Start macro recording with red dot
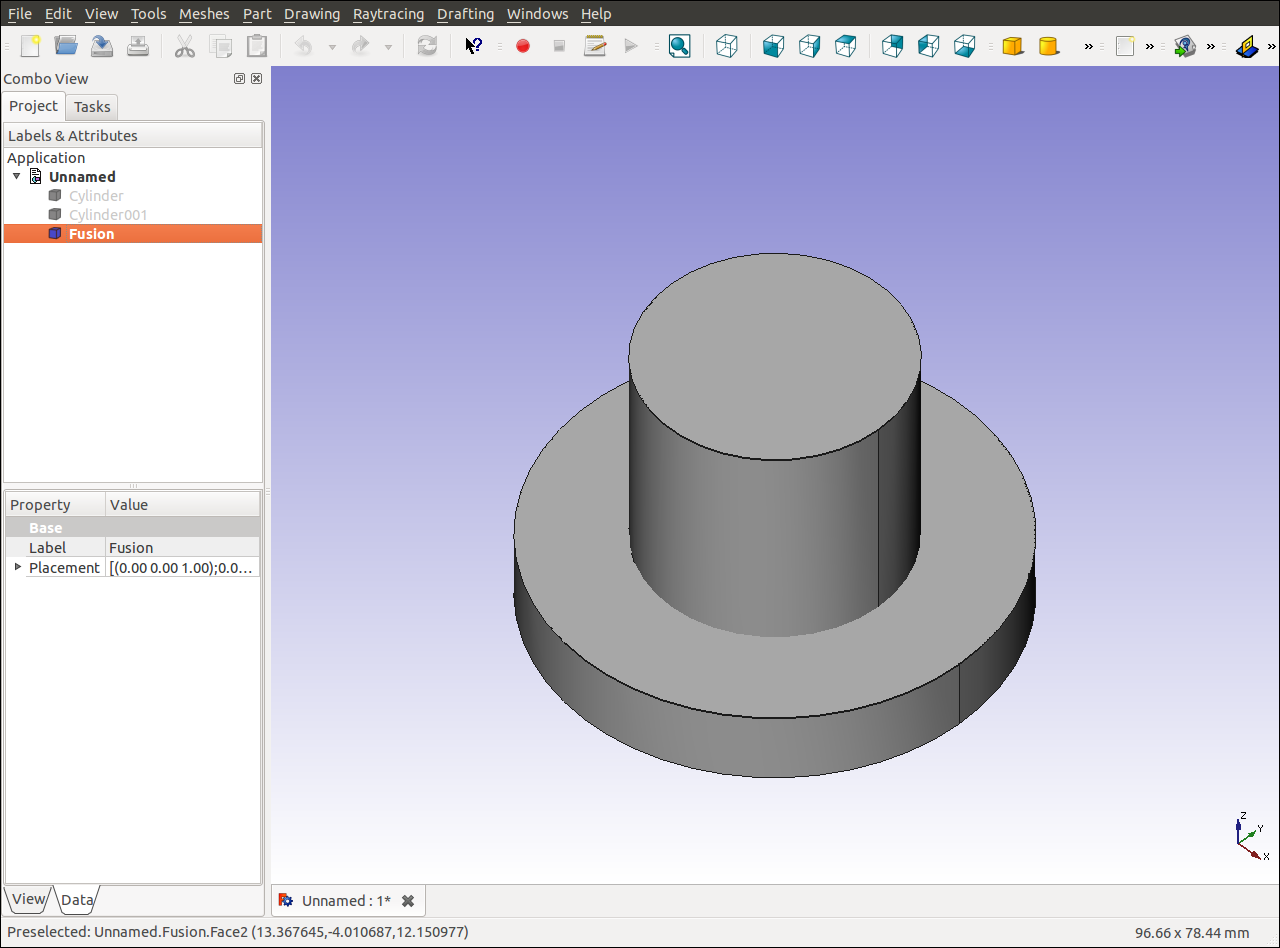This screenshot has width=1280, height=948. (x=522, y=46)
